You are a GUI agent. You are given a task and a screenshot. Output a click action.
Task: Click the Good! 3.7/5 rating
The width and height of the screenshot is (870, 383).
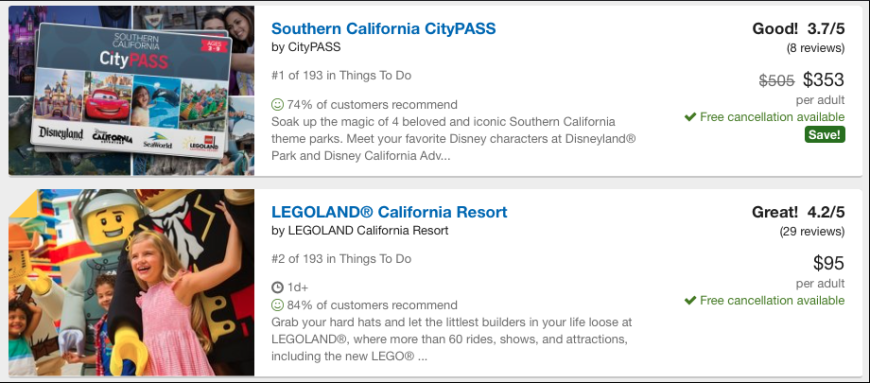[798, 29]
